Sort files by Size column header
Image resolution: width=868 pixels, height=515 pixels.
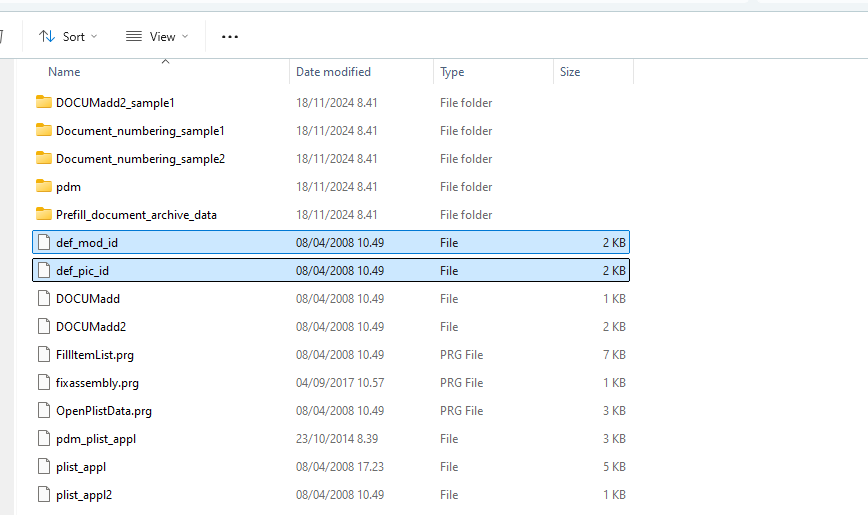(570, 72)
